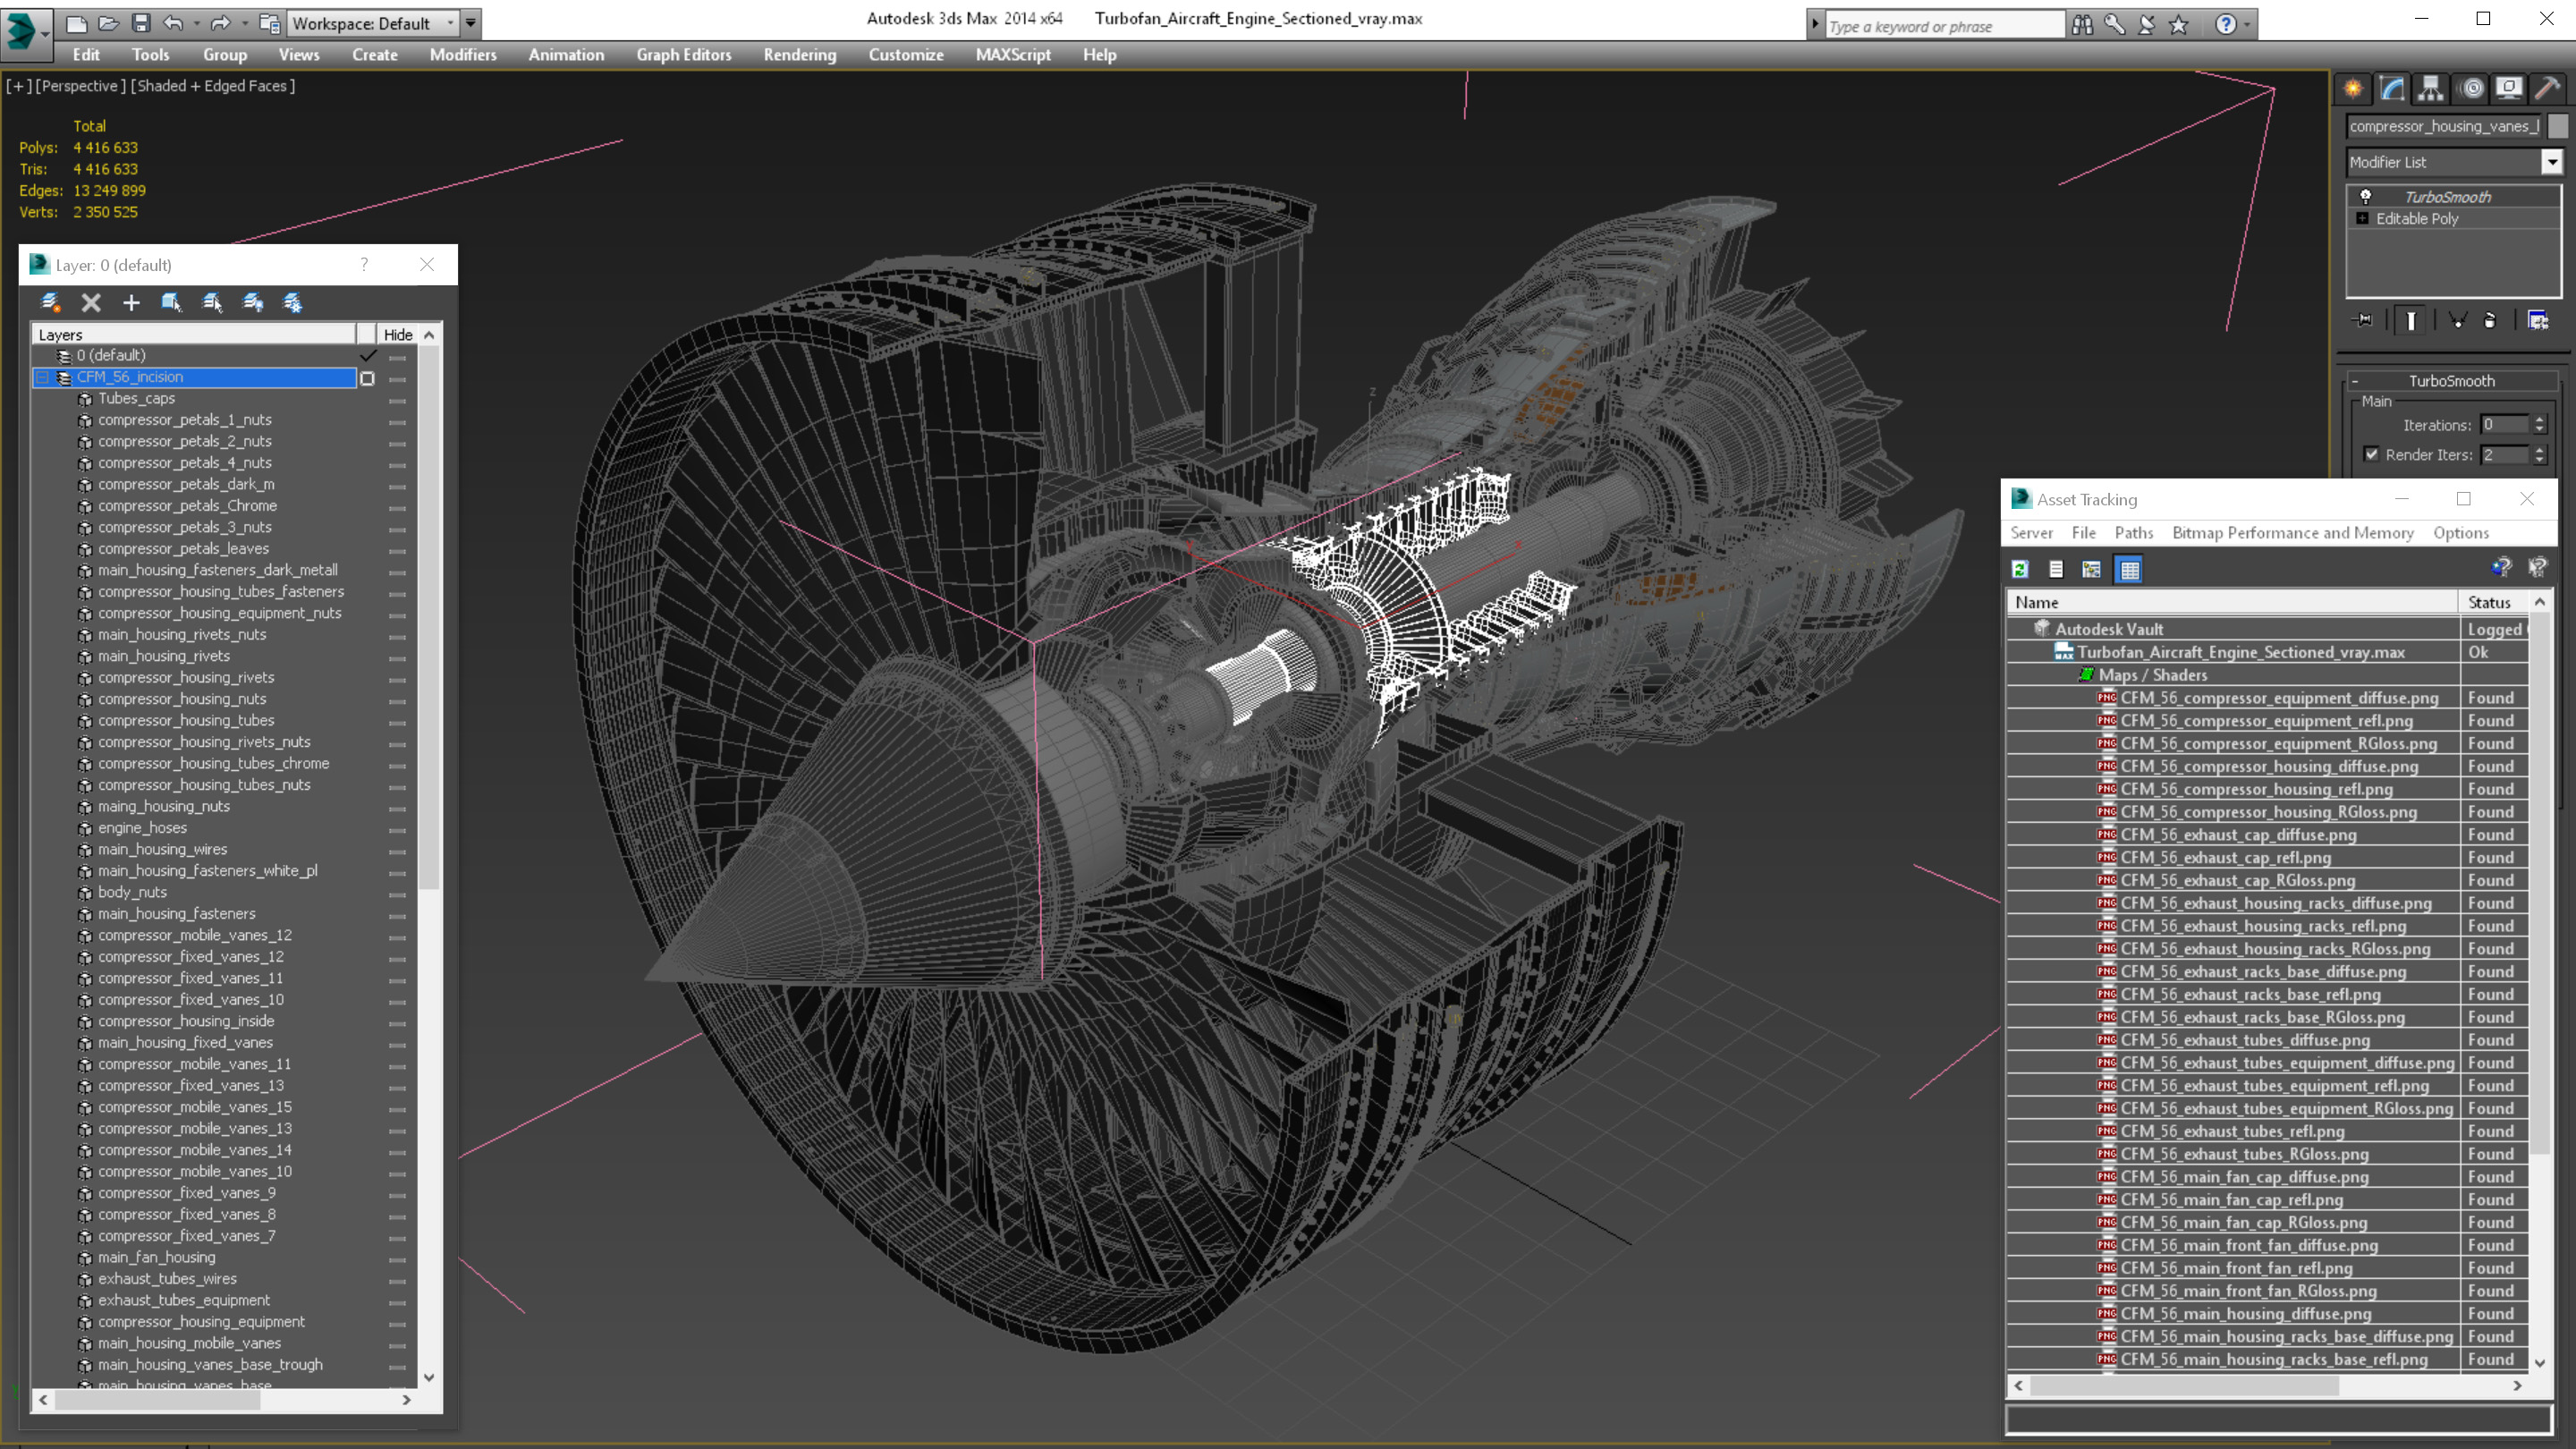
Task: Click the New Scene icon in quick access toolbar
Action: [76, 23]
